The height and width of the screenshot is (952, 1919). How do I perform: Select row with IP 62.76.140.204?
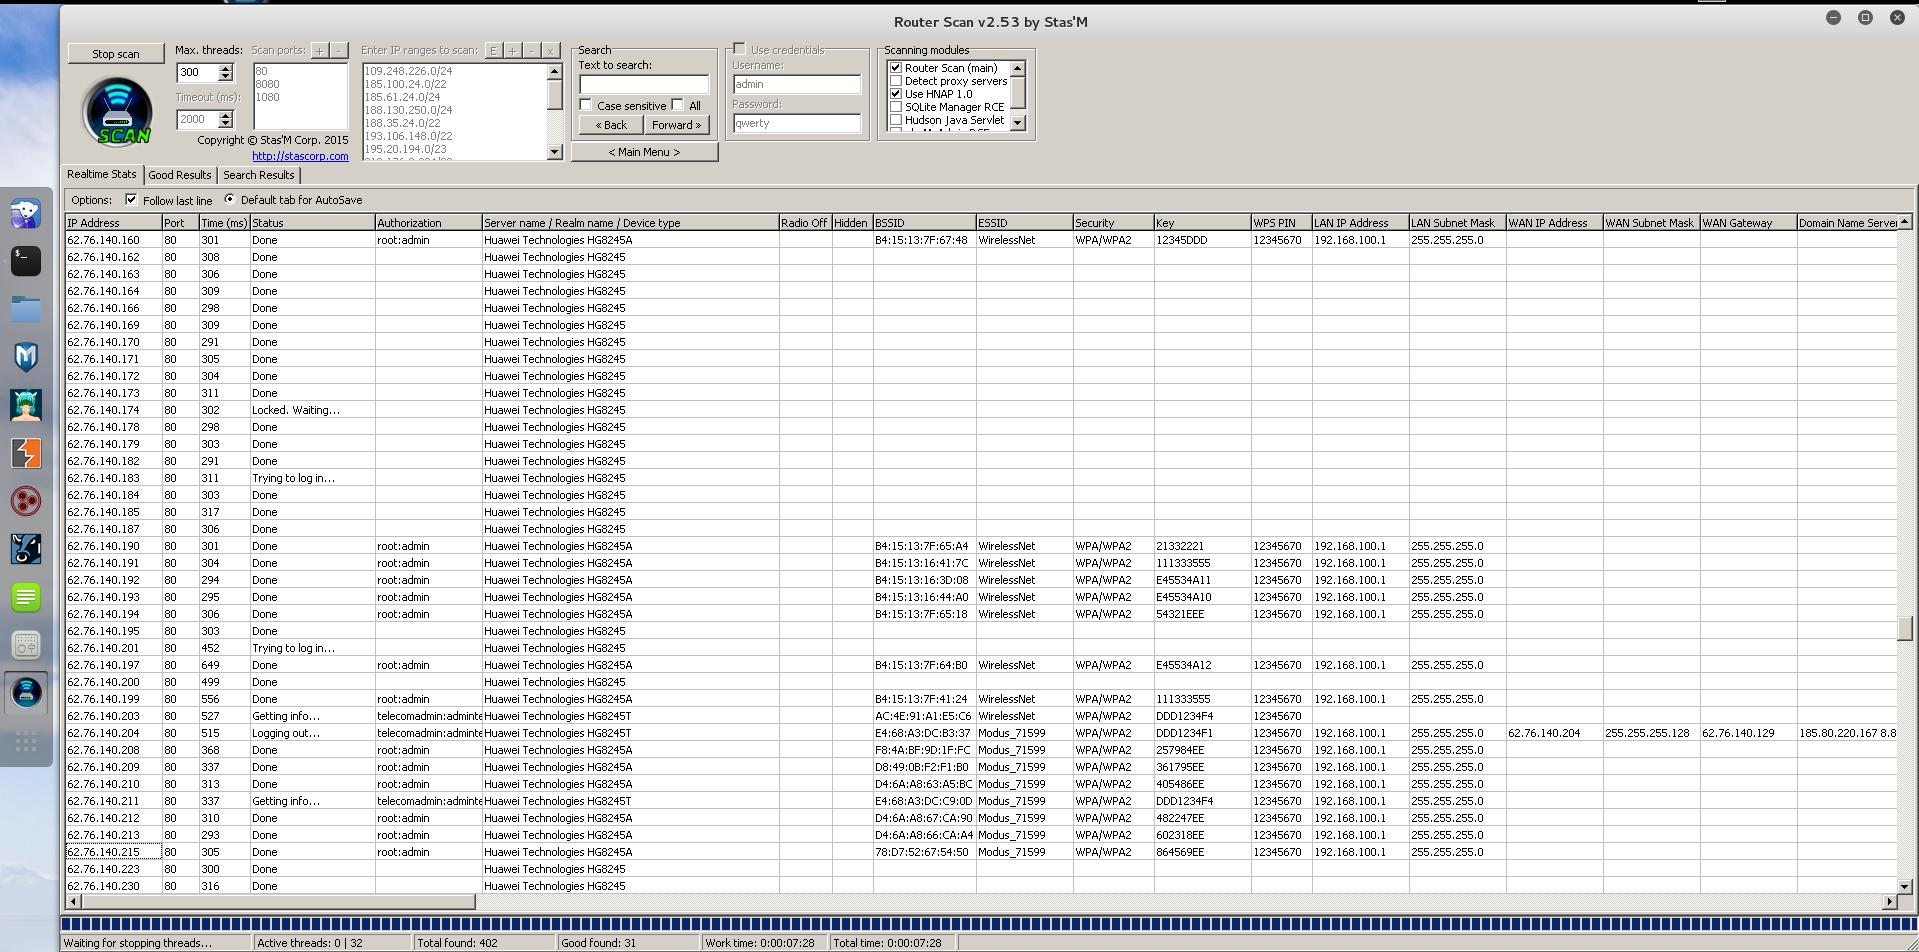[981, 733]
